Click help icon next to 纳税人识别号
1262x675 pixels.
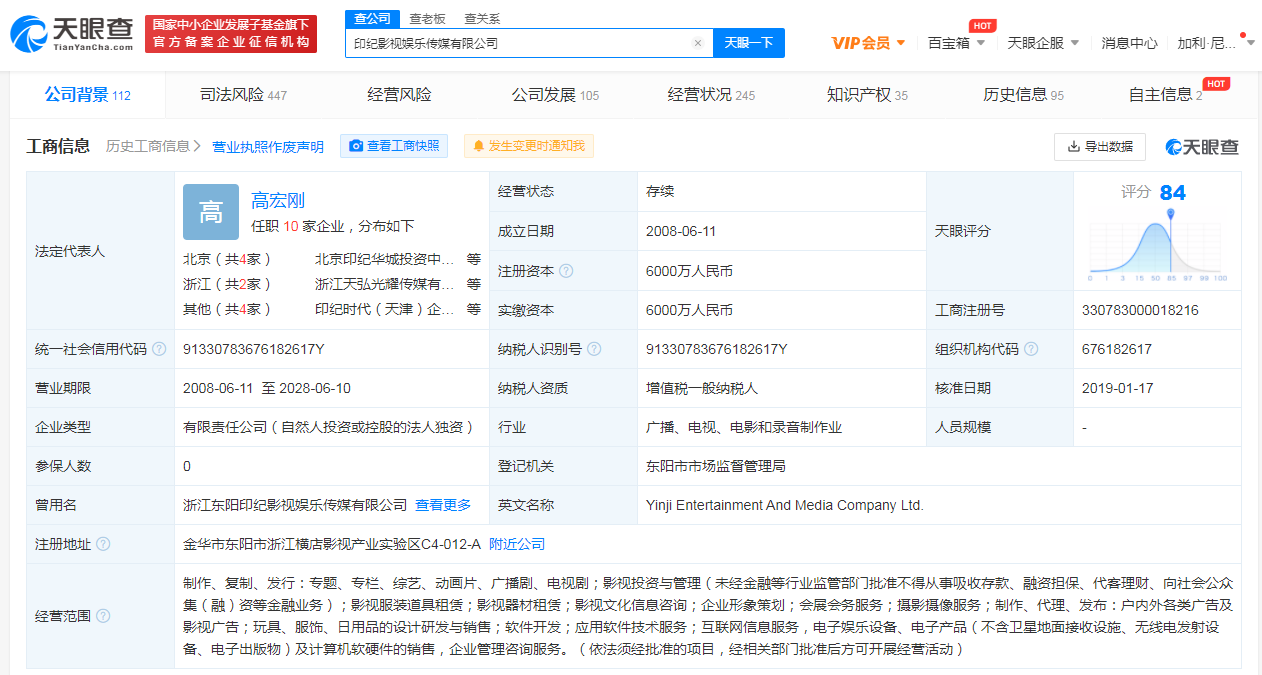point(594,349)
